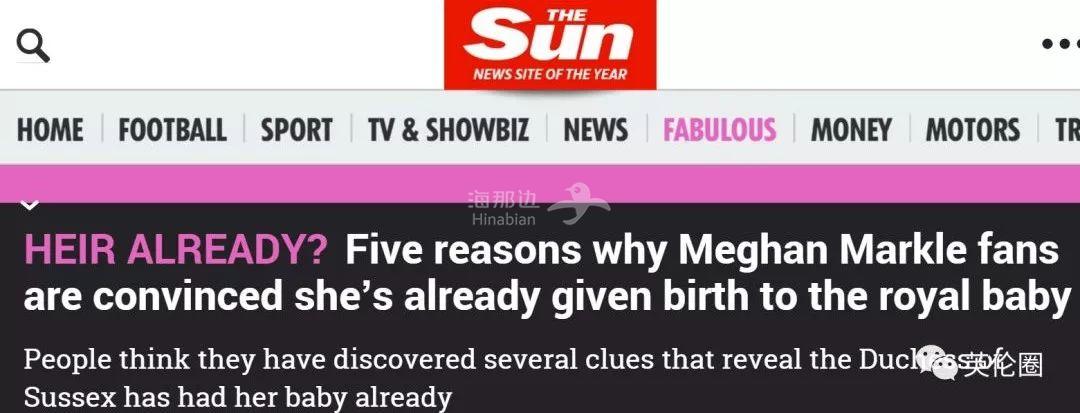
Task: Select the pink FABULOUS tab
Action: [x=719, y=130]
